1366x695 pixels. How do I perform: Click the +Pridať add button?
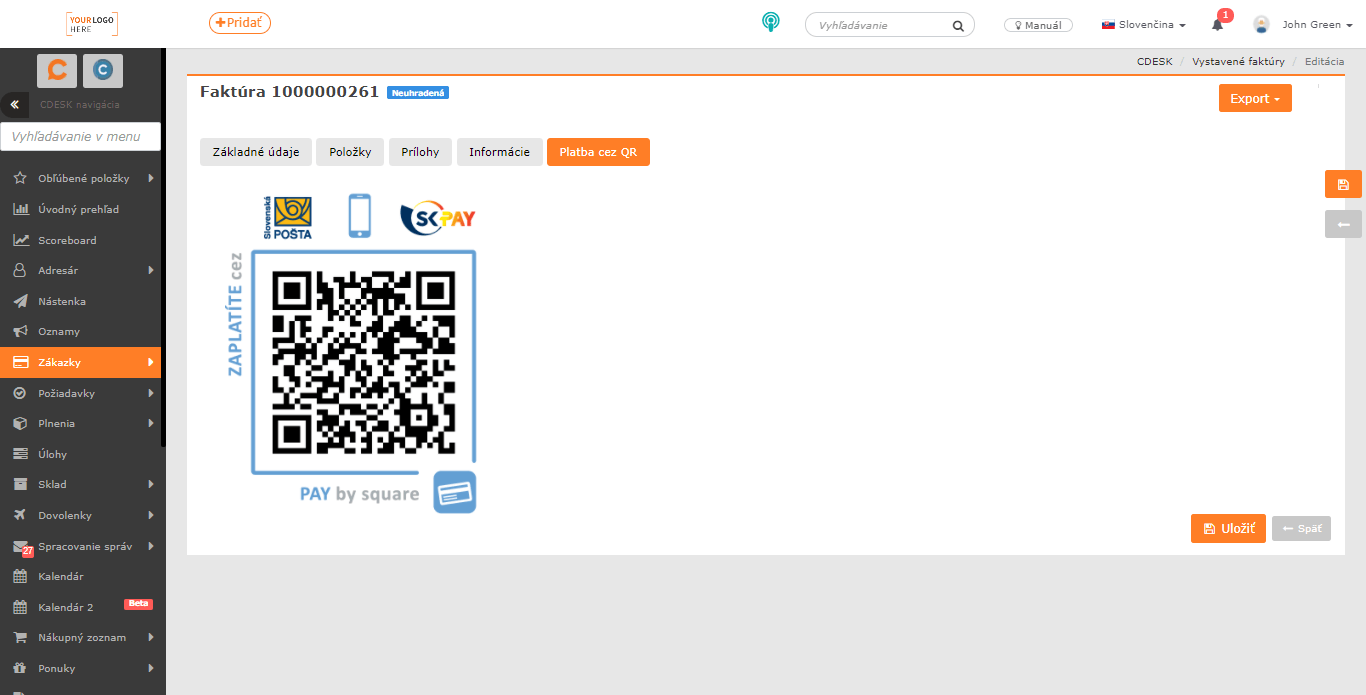240,22
